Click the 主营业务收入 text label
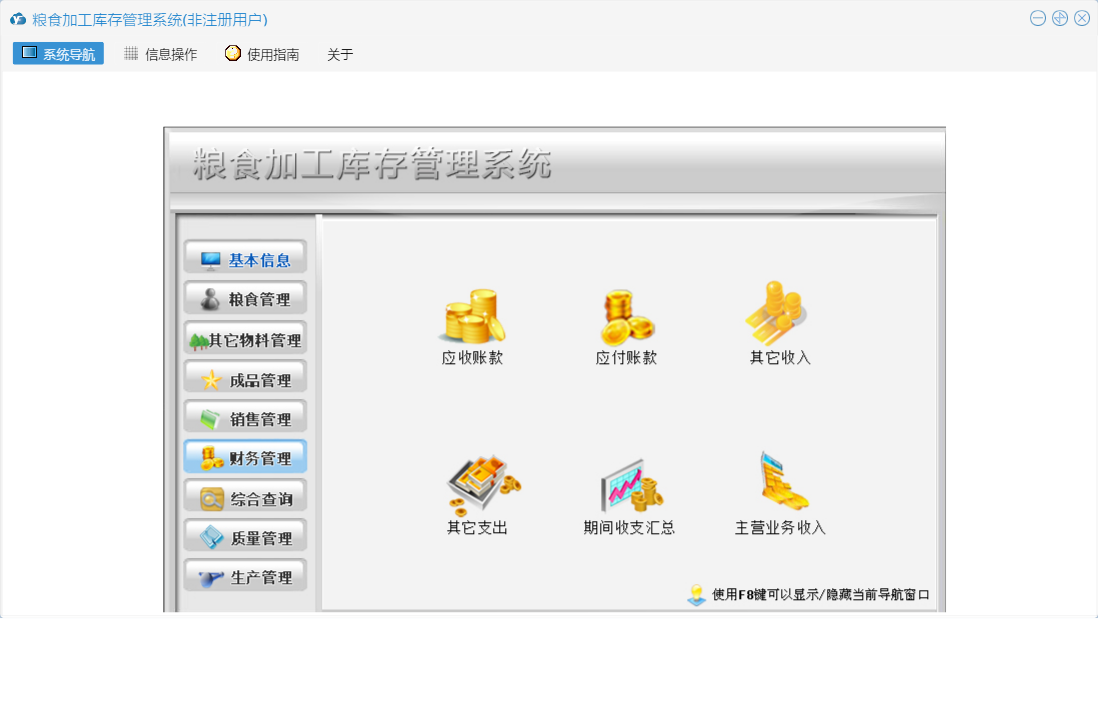Image resolution: width=1098 pixels, height=719 pixels. 780,528
